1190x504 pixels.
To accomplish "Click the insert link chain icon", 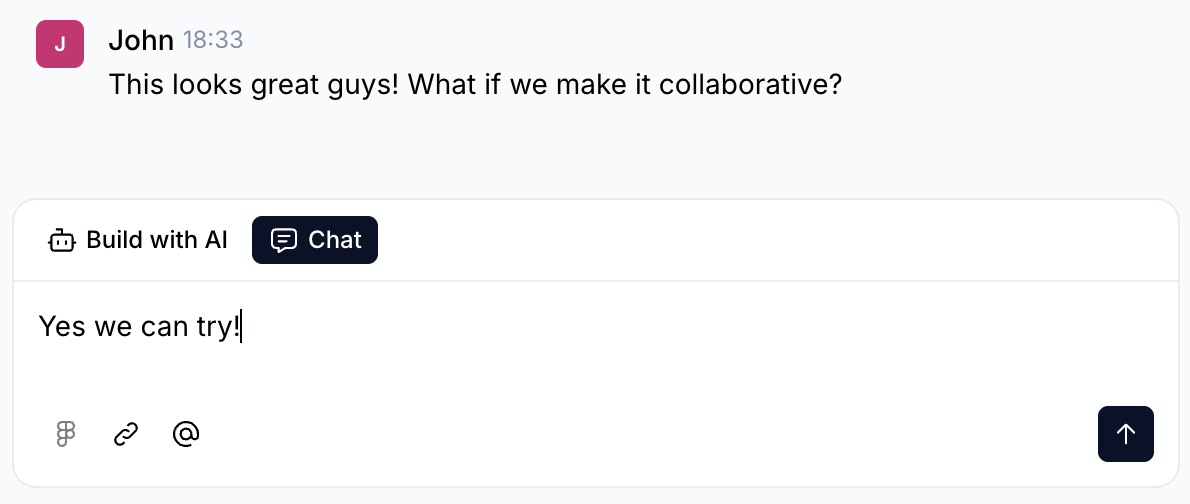I will click(125, 433).
